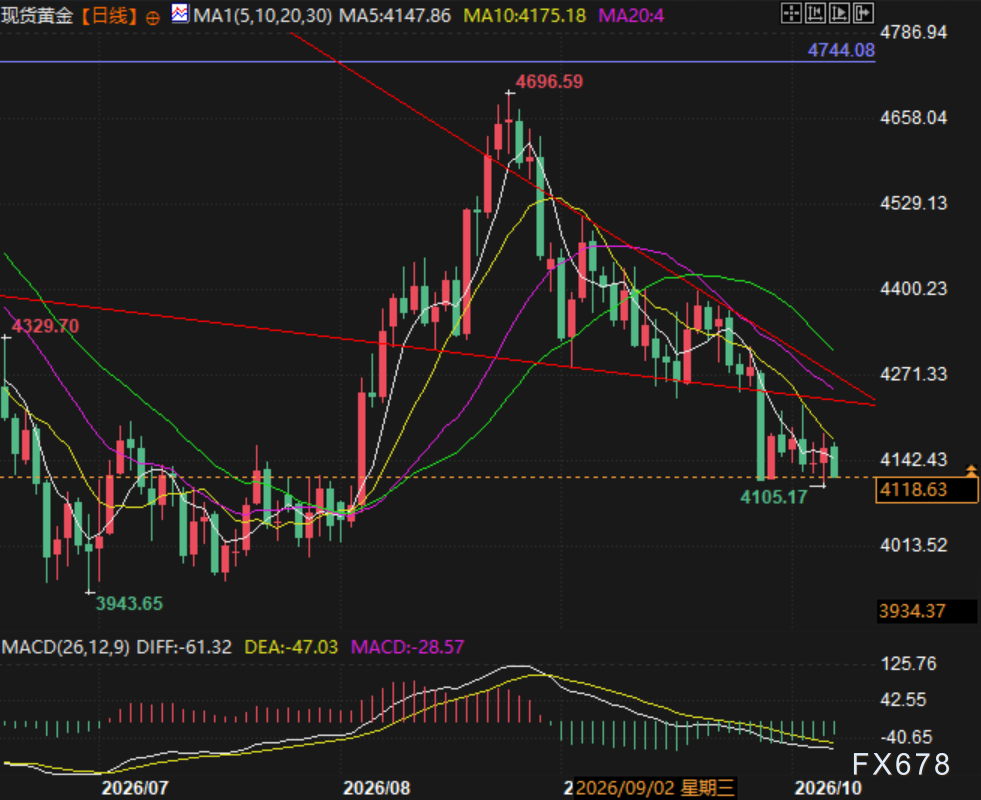Select the 【日线】 period label
The image size is (981, 800).
pos(109,15)
